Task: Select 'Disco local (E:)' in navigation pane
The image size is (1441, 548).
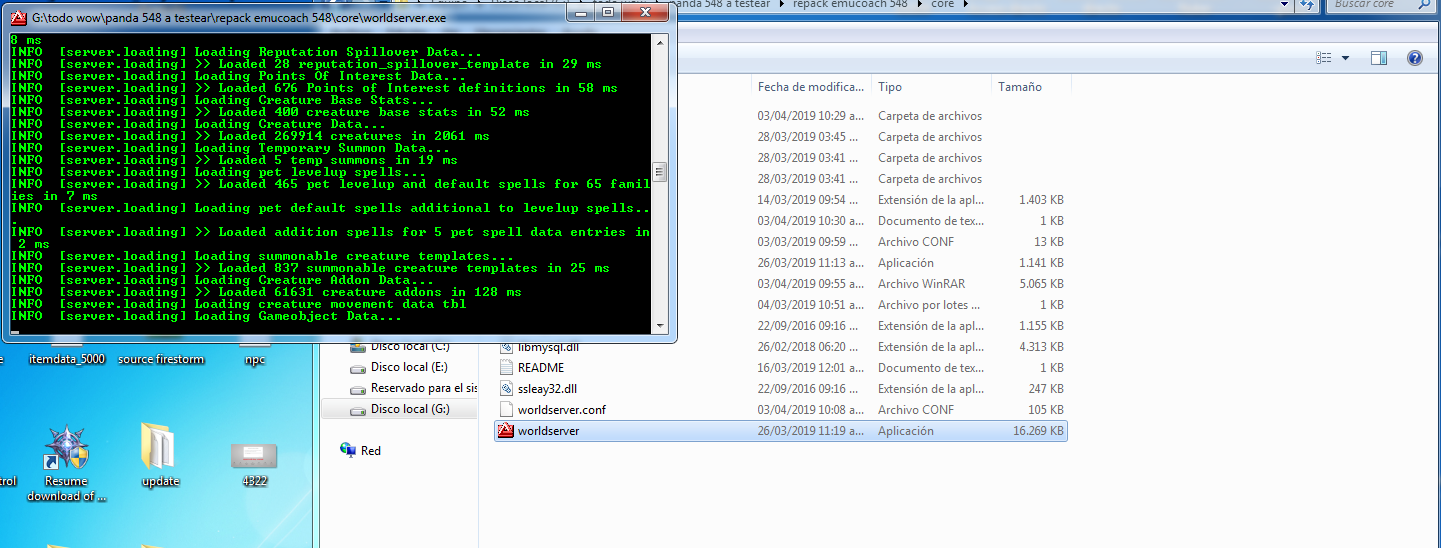Action: click(409, 367)
